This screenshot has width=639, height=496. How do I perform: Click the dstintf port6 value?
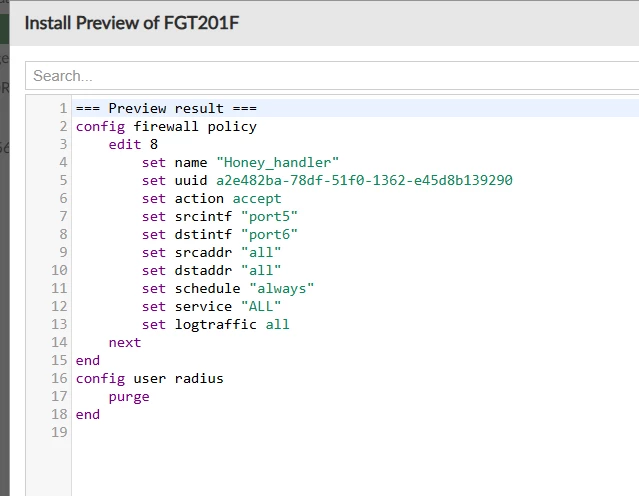click(269, 234)
